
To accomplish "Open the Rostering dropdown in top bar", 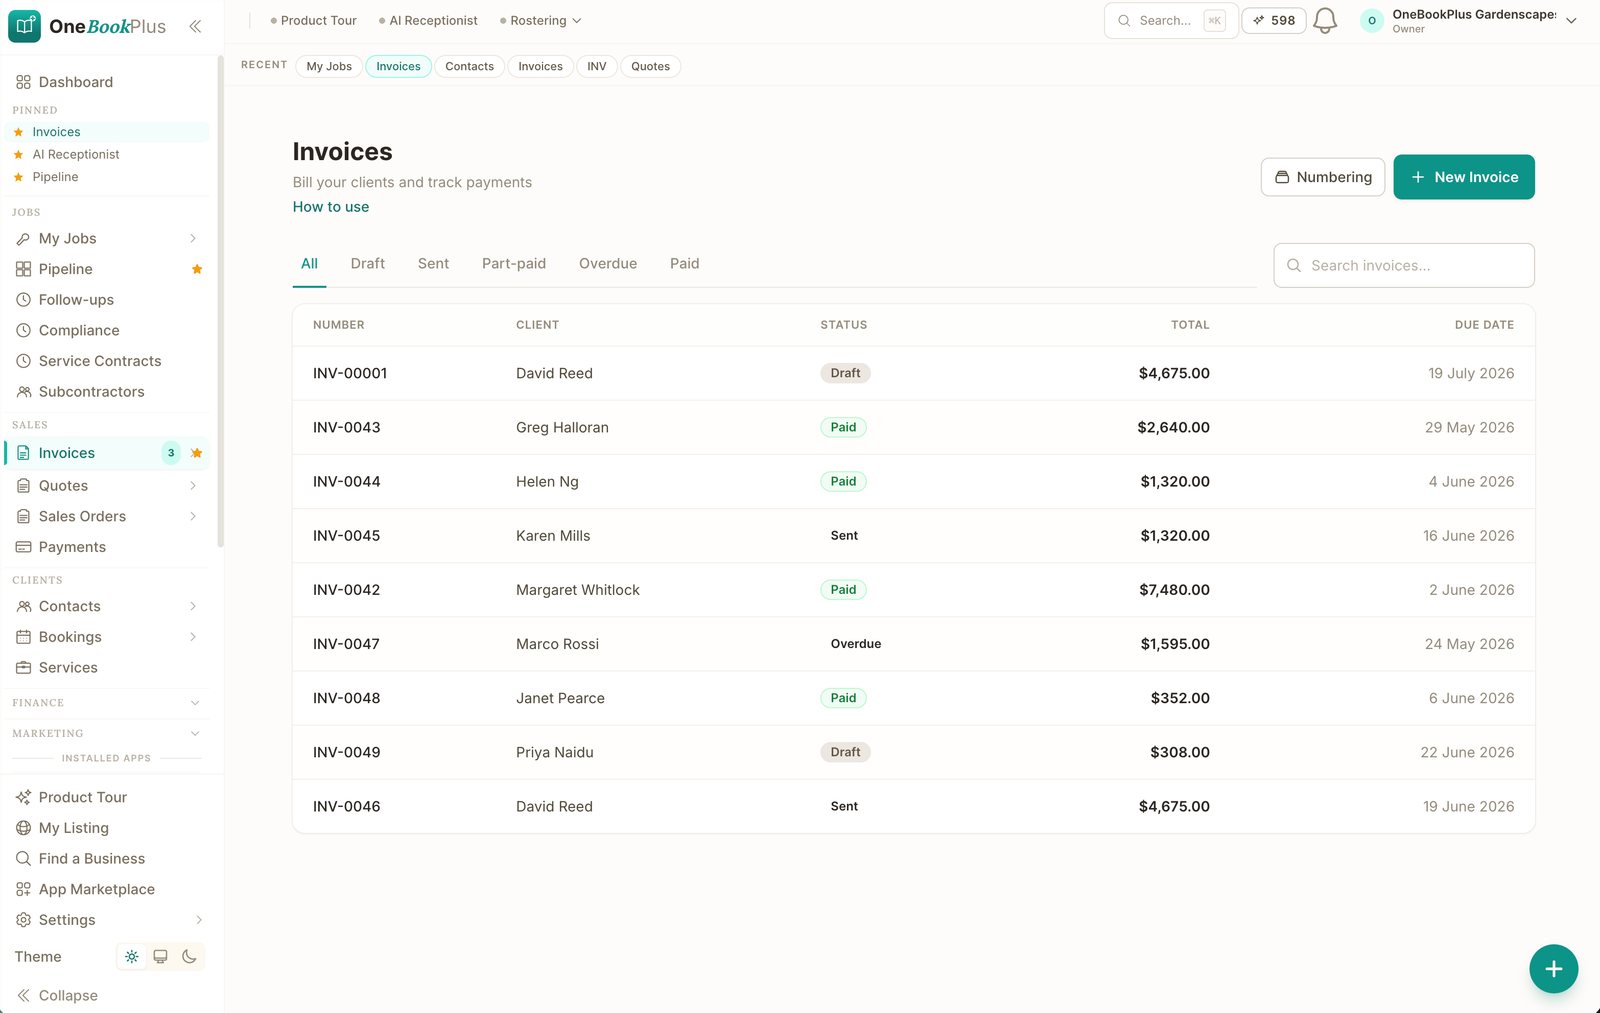I will pyautogui.click(x=541, y=20).
